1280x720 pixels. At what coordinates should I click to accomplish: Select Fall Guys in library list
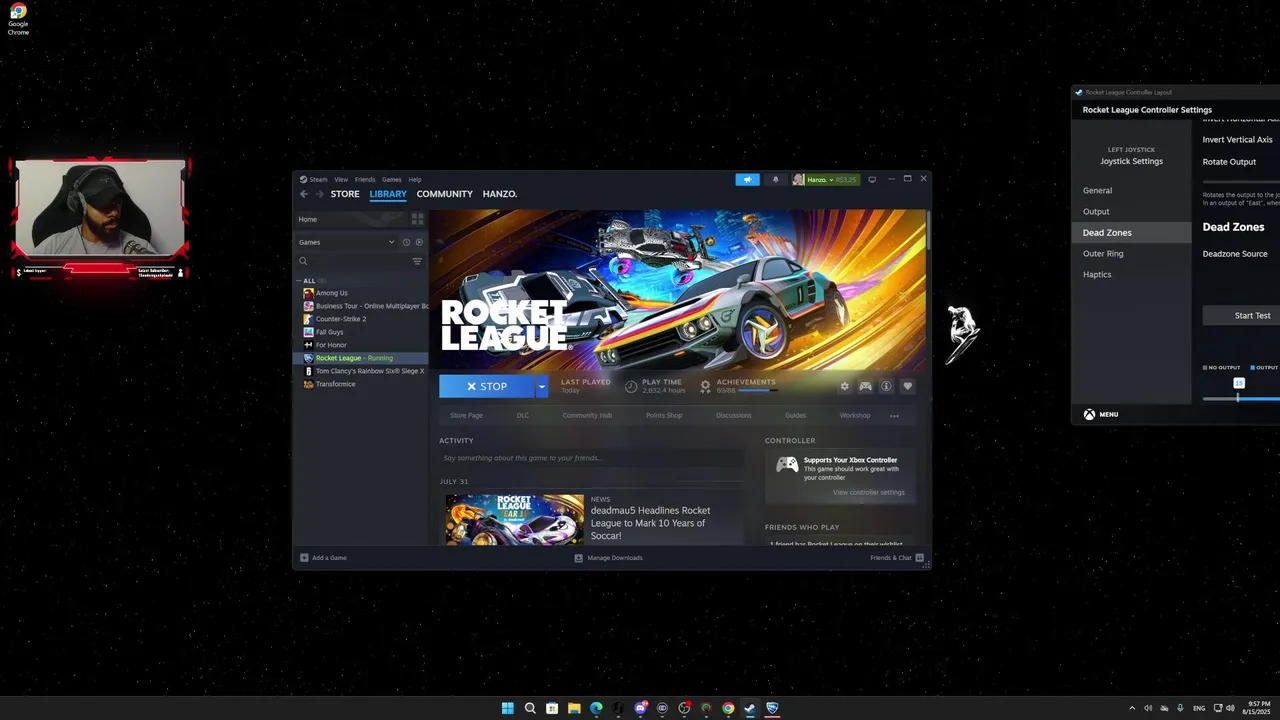click(329, 332)
